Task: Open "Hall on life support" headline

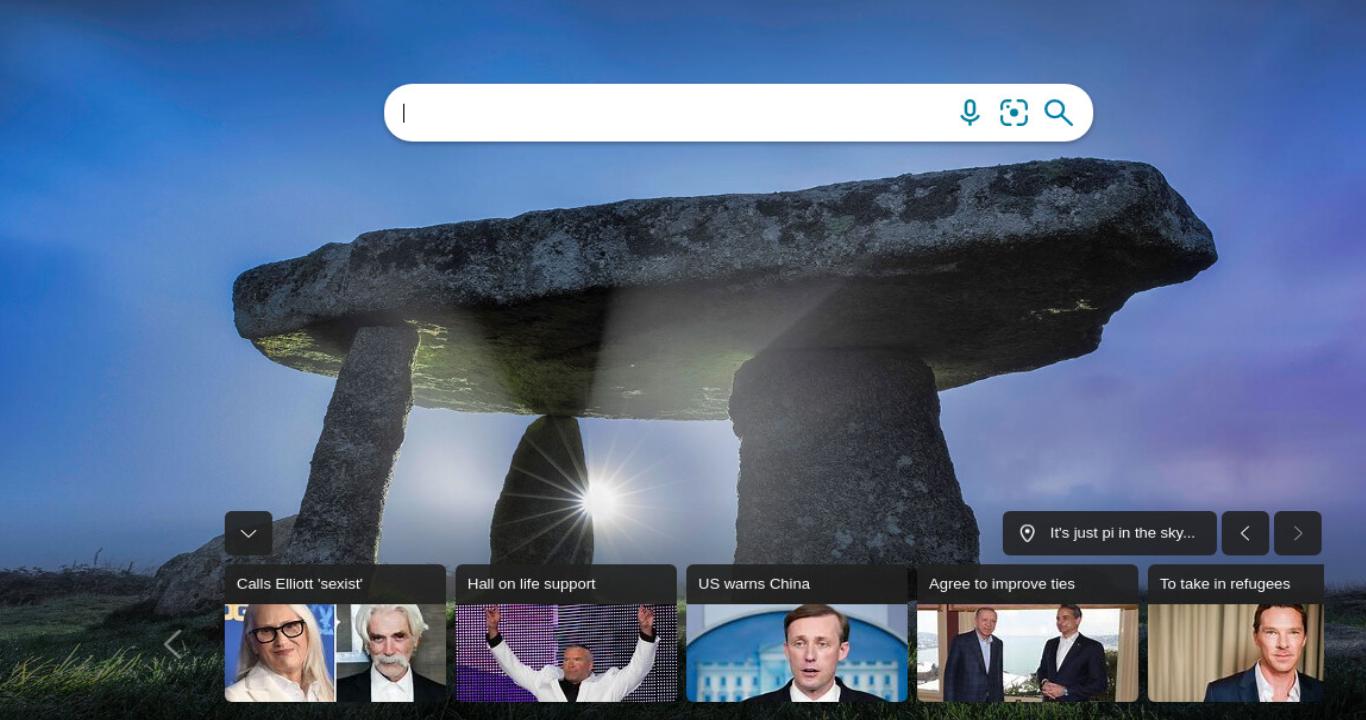Action: (531, 584)
